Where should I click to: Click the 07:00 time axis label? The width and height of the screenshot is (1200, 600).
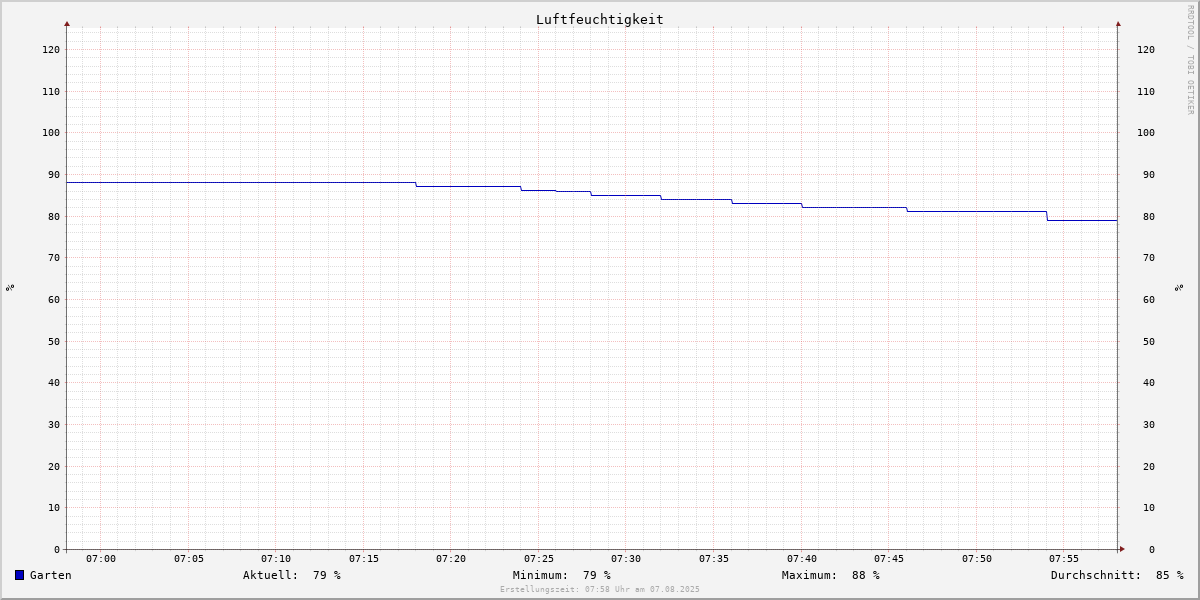click(101, 559)
